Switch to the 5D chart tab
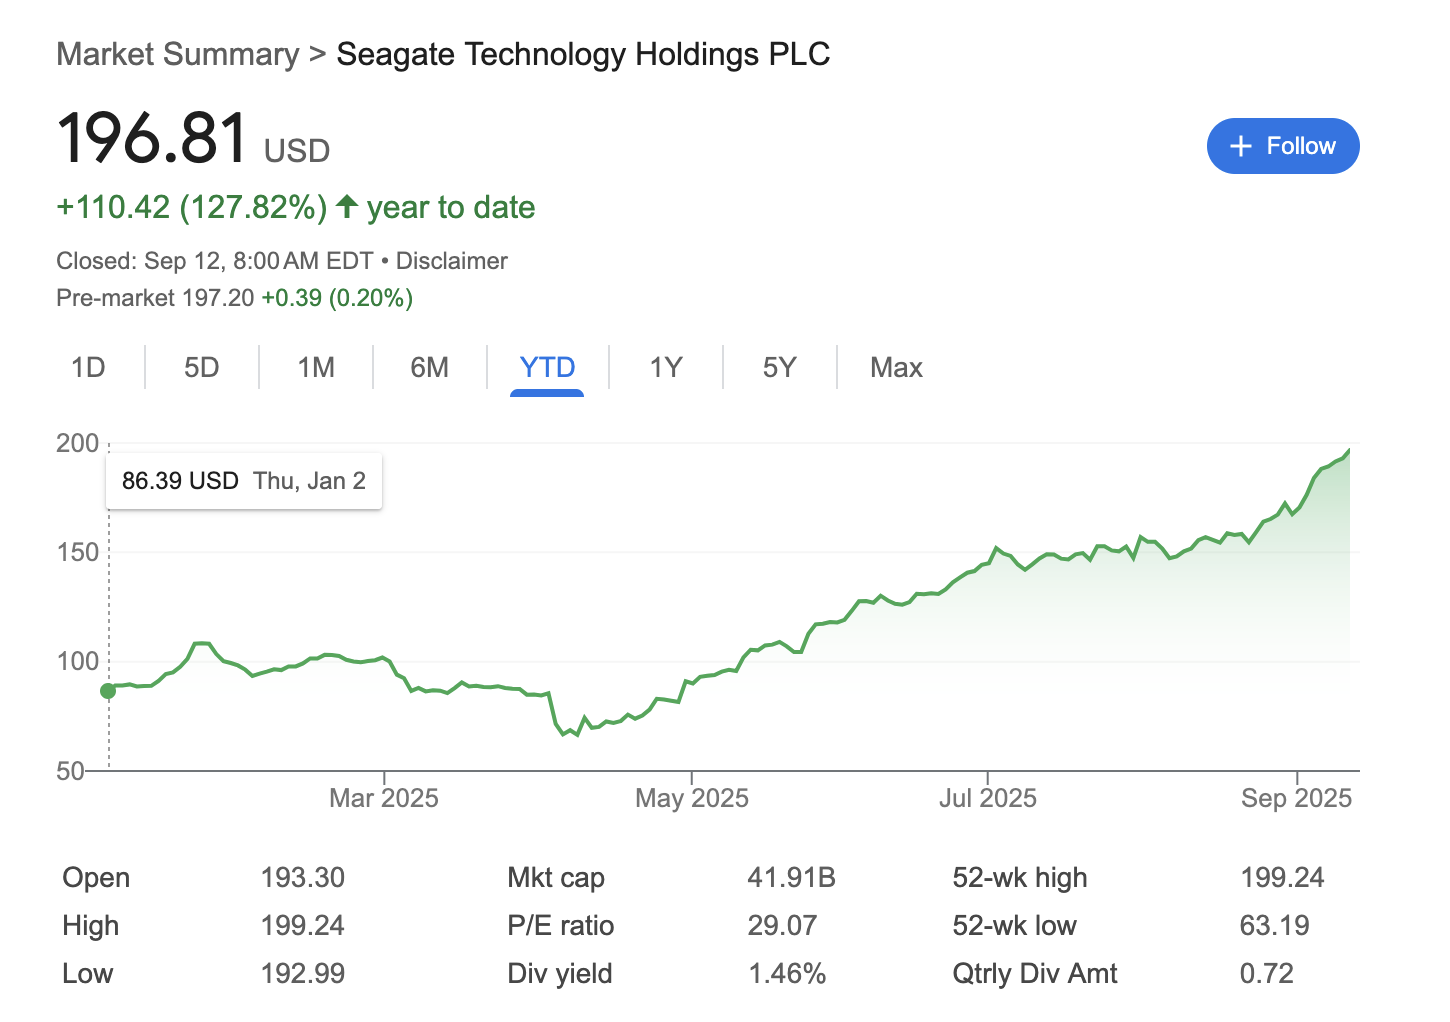1450x1022 pixels. click(201, 367)
